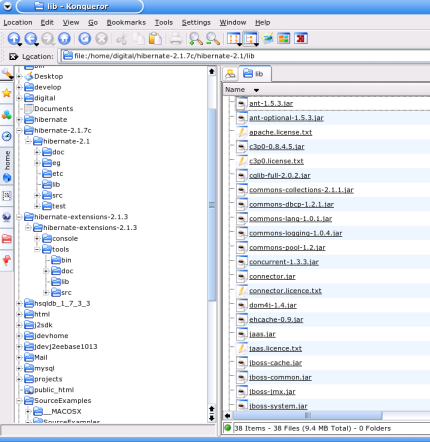Viewport: 430px width, 442px height.
Task: Click the tree scrollbar's top up arrow
Action: click(212, 71)
